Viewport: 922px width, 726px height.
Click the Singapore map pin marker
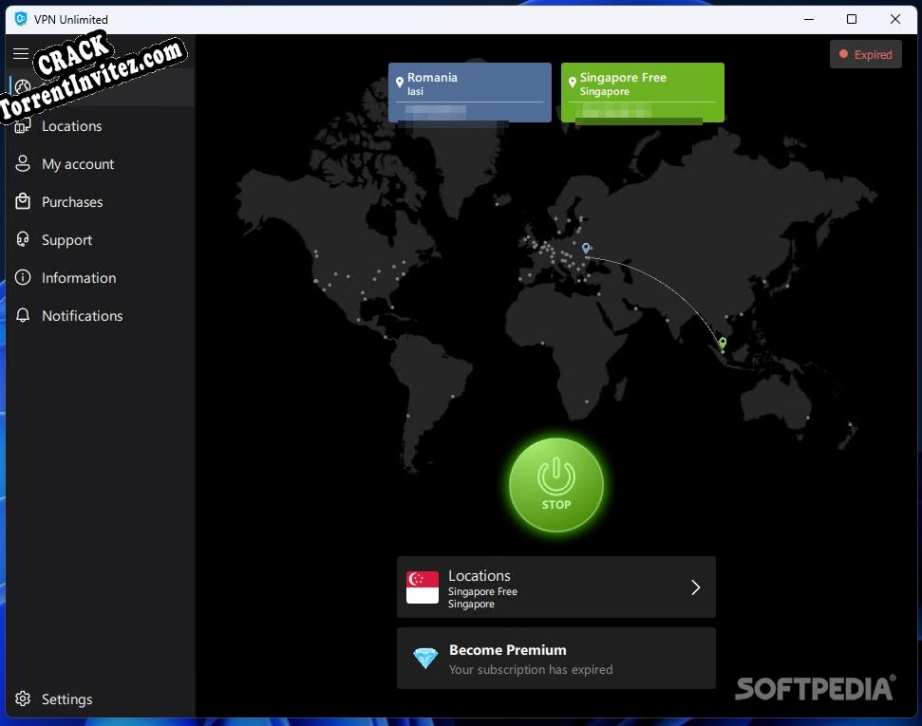coord(722,344)
